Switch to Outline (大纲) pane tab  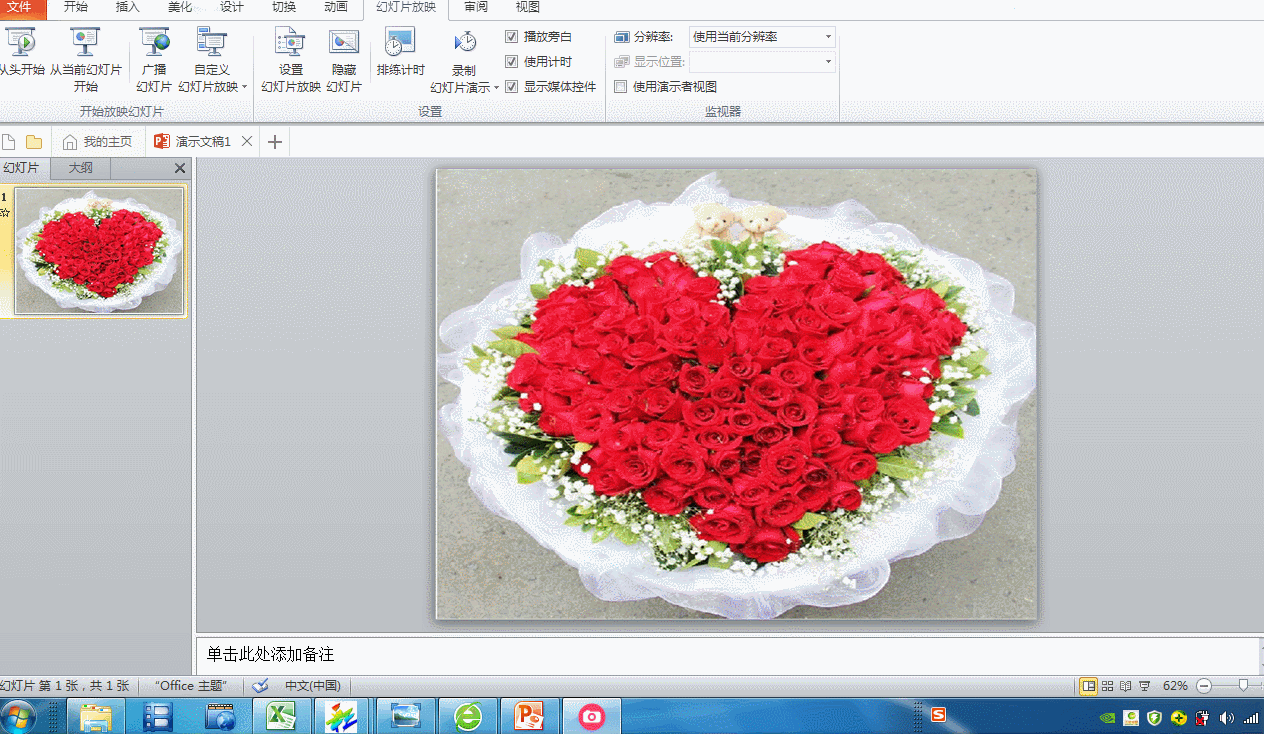tap(80, 168)
